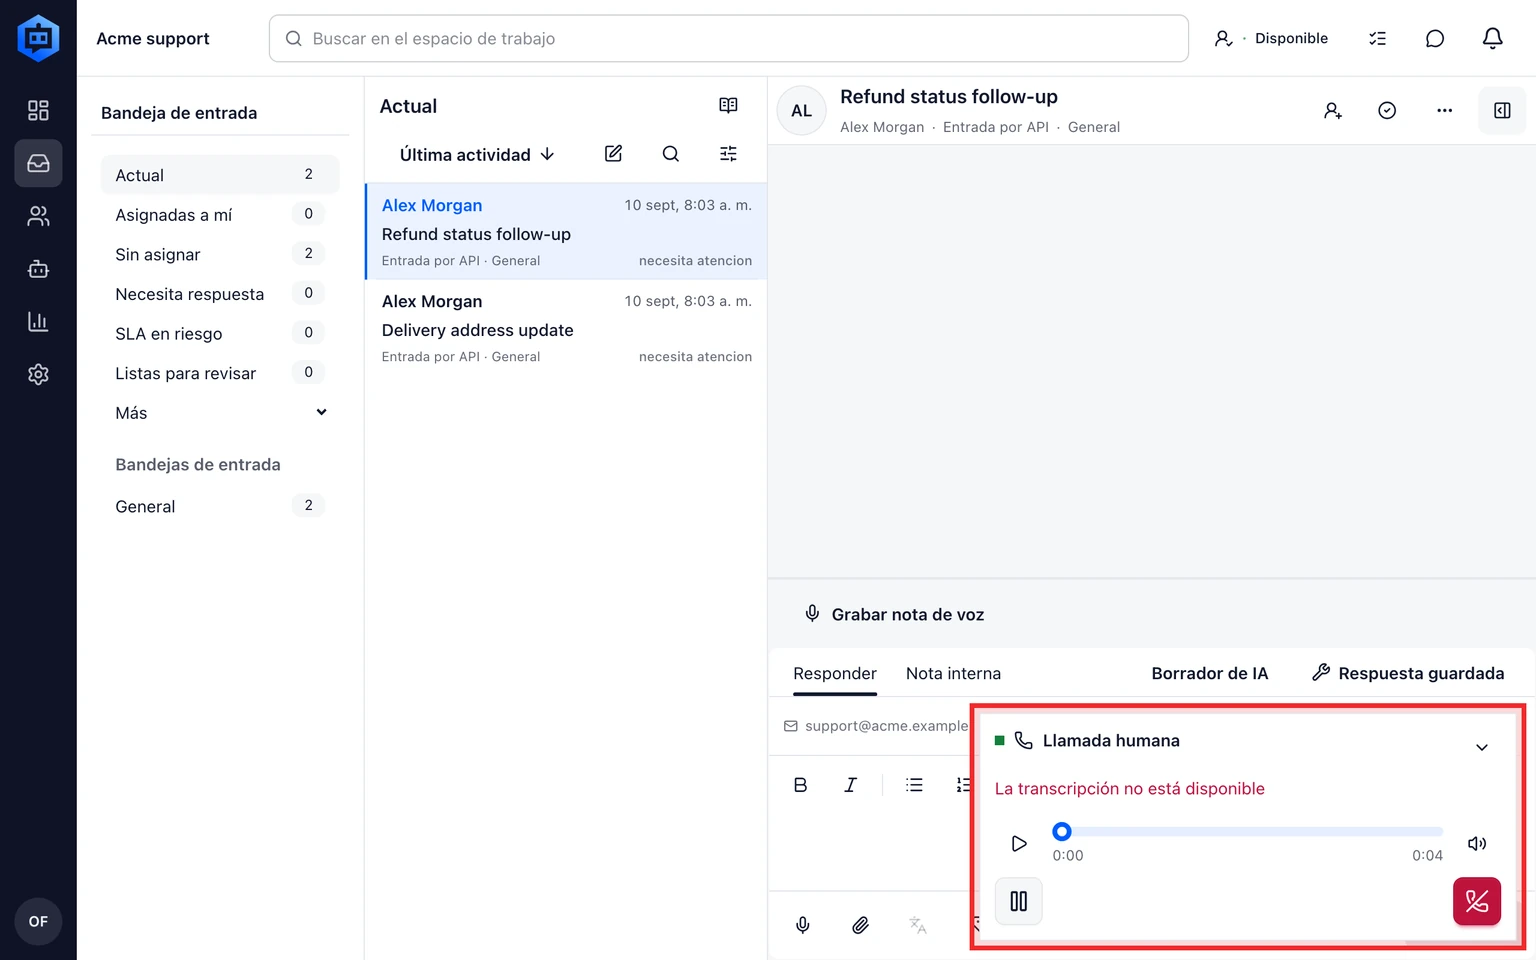
Task: Select Asignadas a mí view
Action: (x=220, y=214)
